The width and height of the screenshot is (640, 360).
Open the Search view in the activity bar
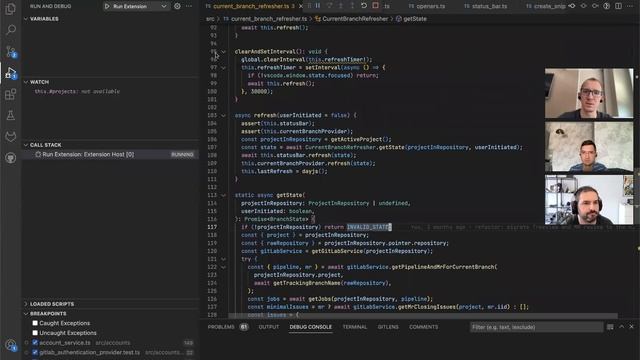point(11,29)
